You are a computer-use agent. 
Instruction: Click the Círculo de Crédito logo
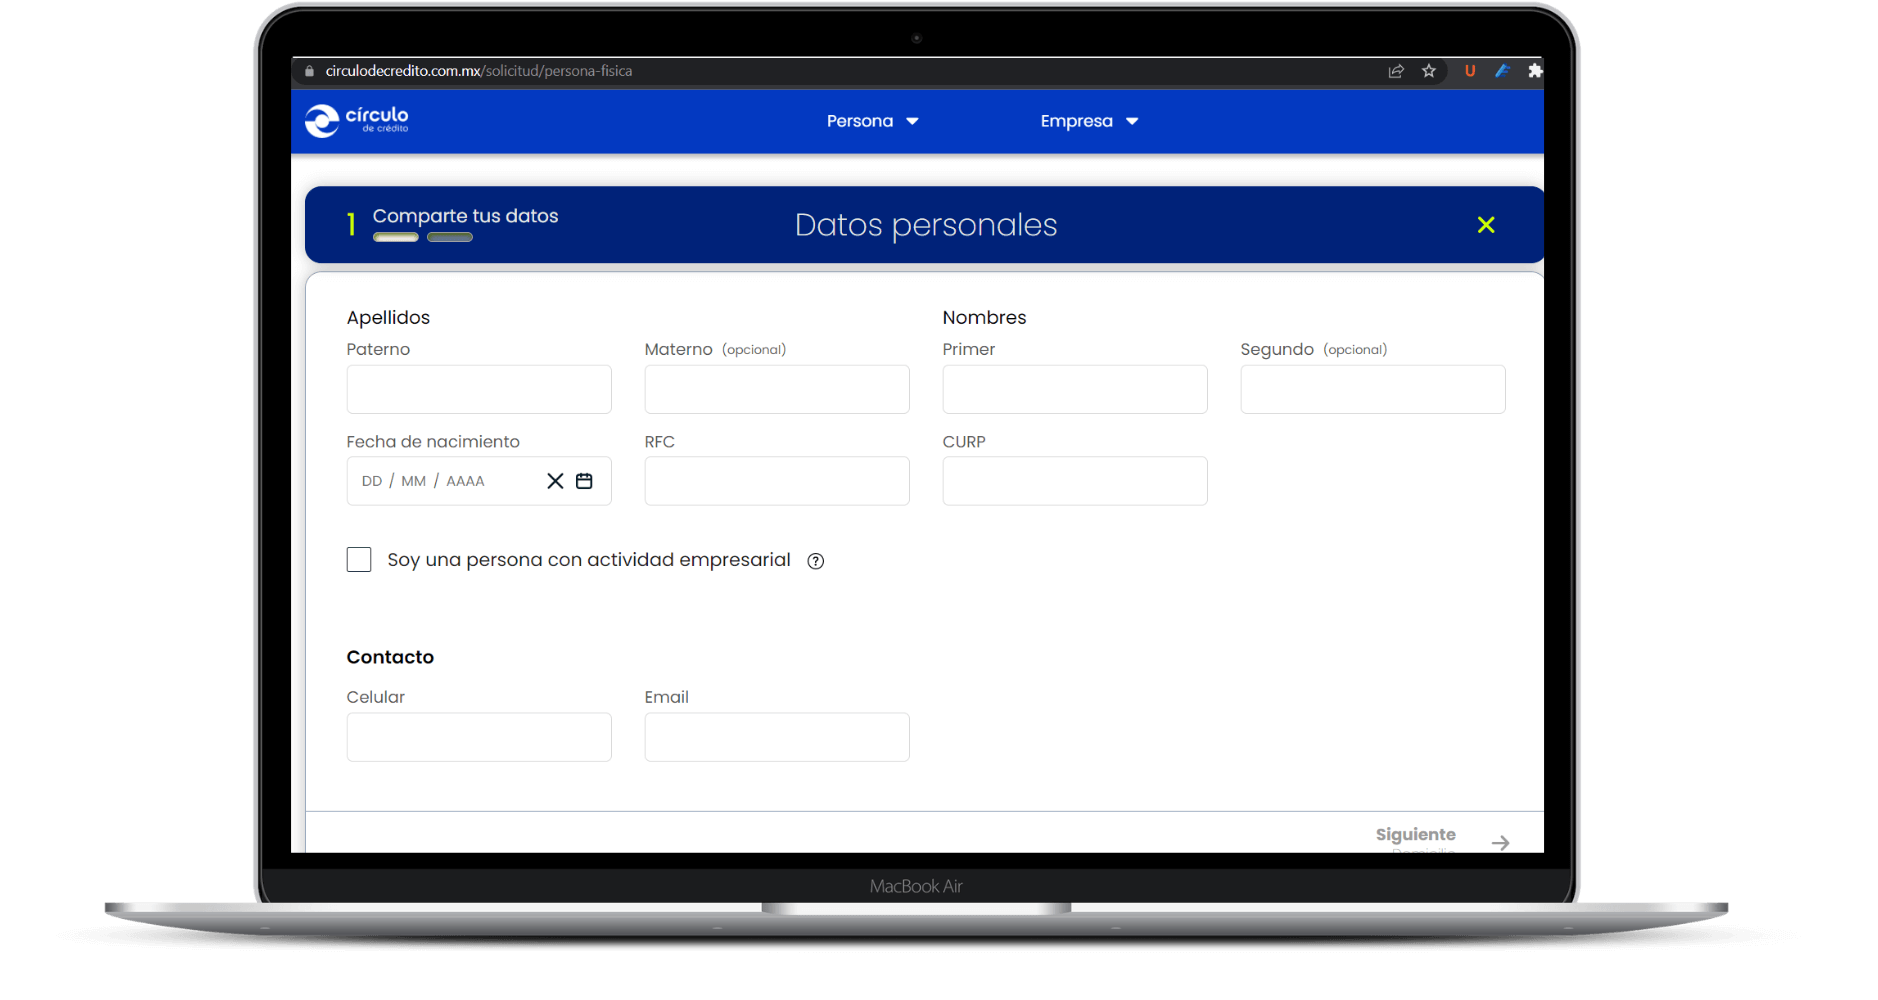click(356, 121)
